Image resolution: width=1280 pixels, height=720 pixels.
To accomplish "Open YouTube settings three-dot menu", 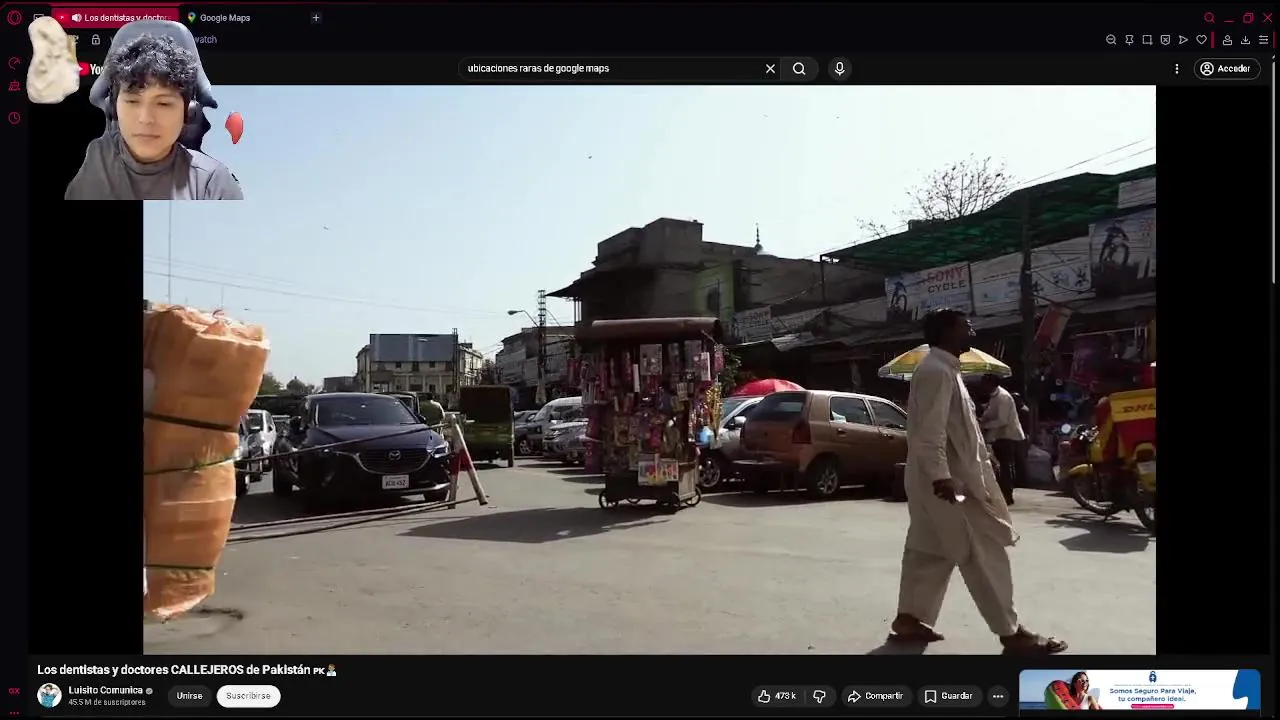I will pos(1176,68).
